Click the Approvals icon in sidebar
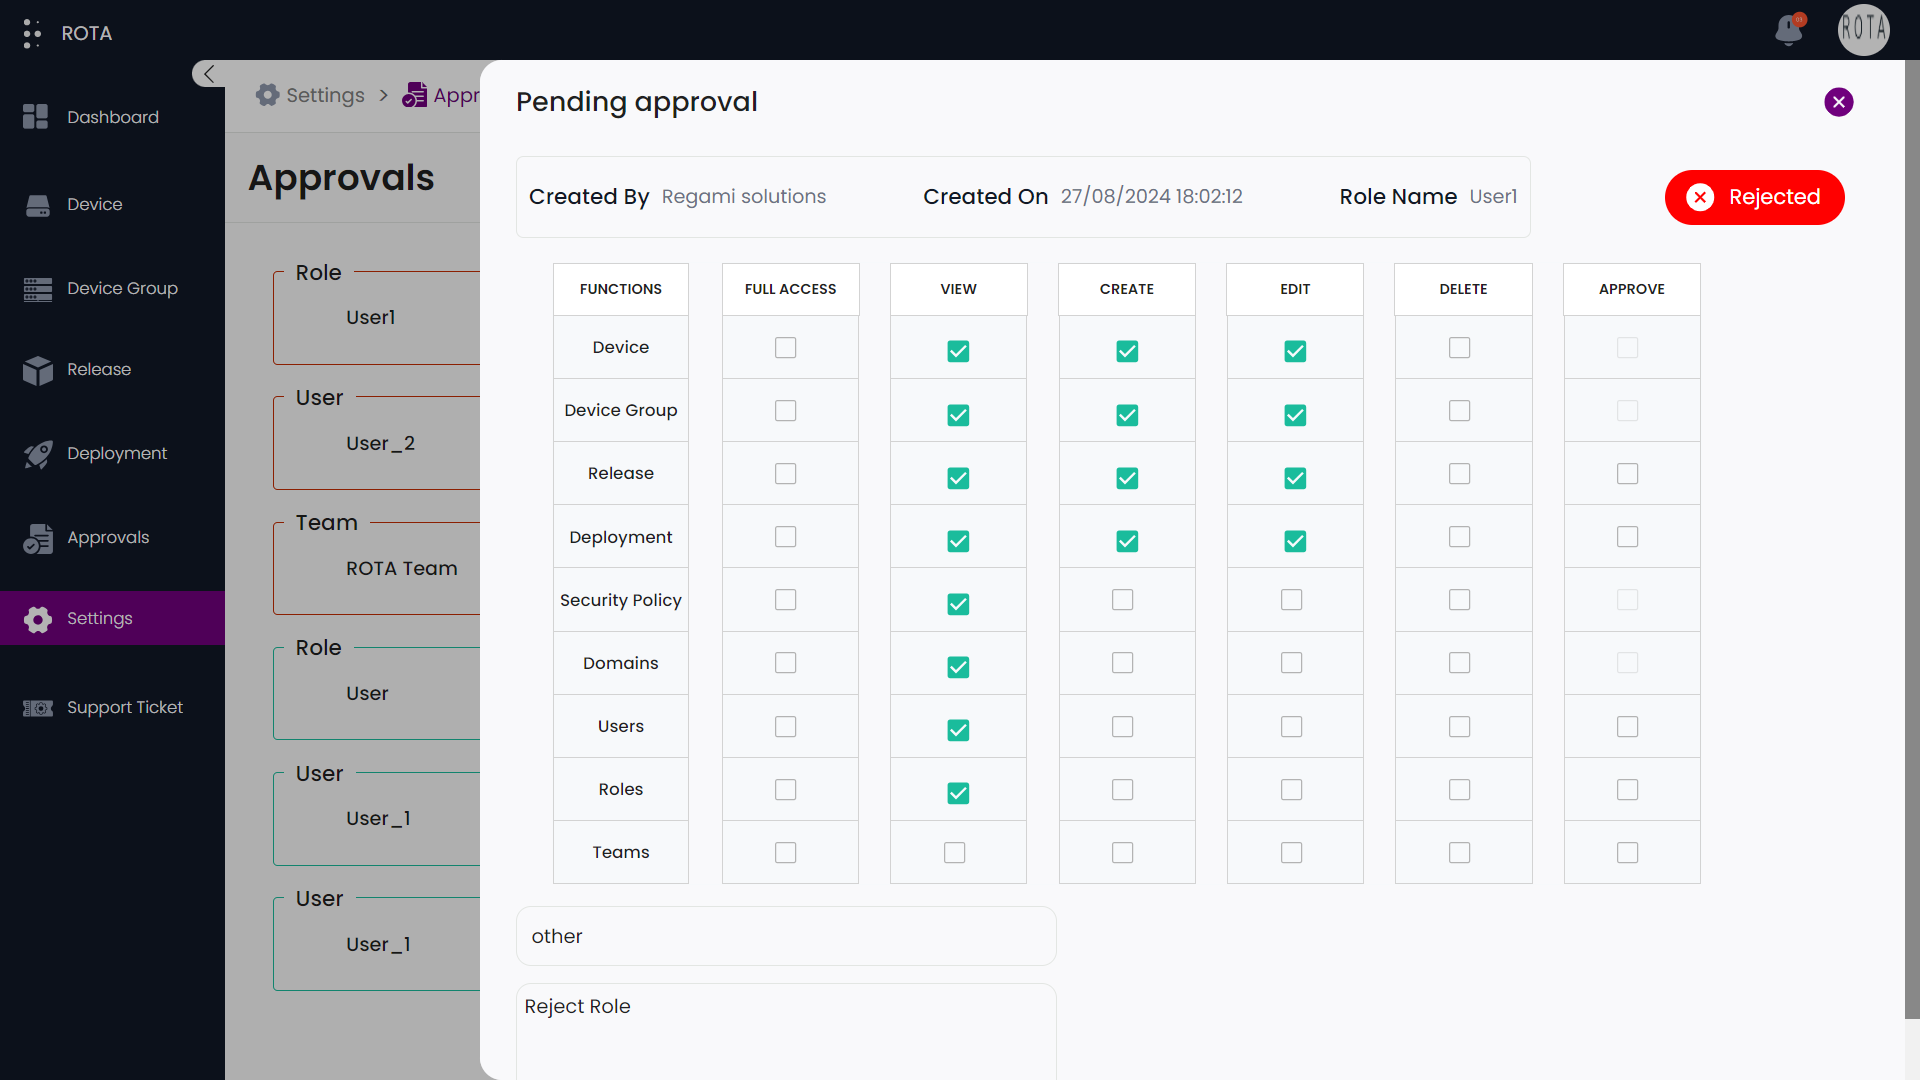1920x1080 pixels. pos(38,537)
